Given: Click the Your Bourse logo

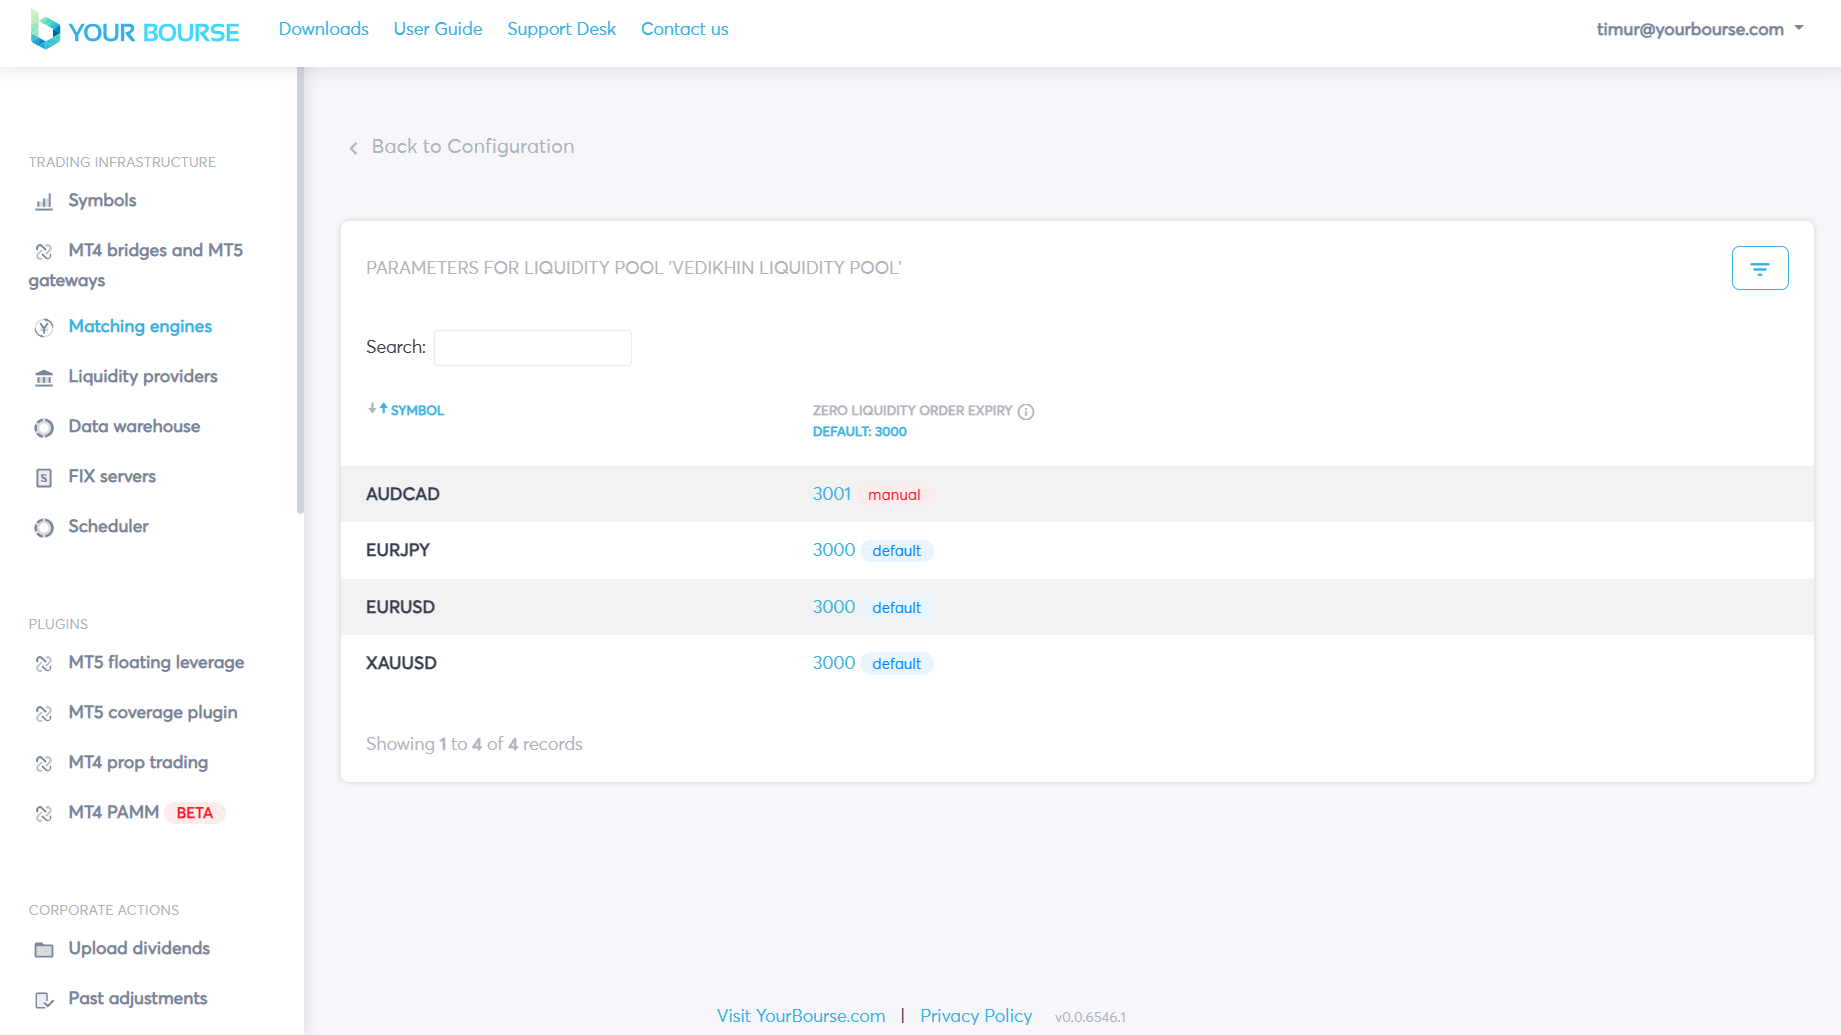Looking at the screenshot, I should tap(135, 31).
